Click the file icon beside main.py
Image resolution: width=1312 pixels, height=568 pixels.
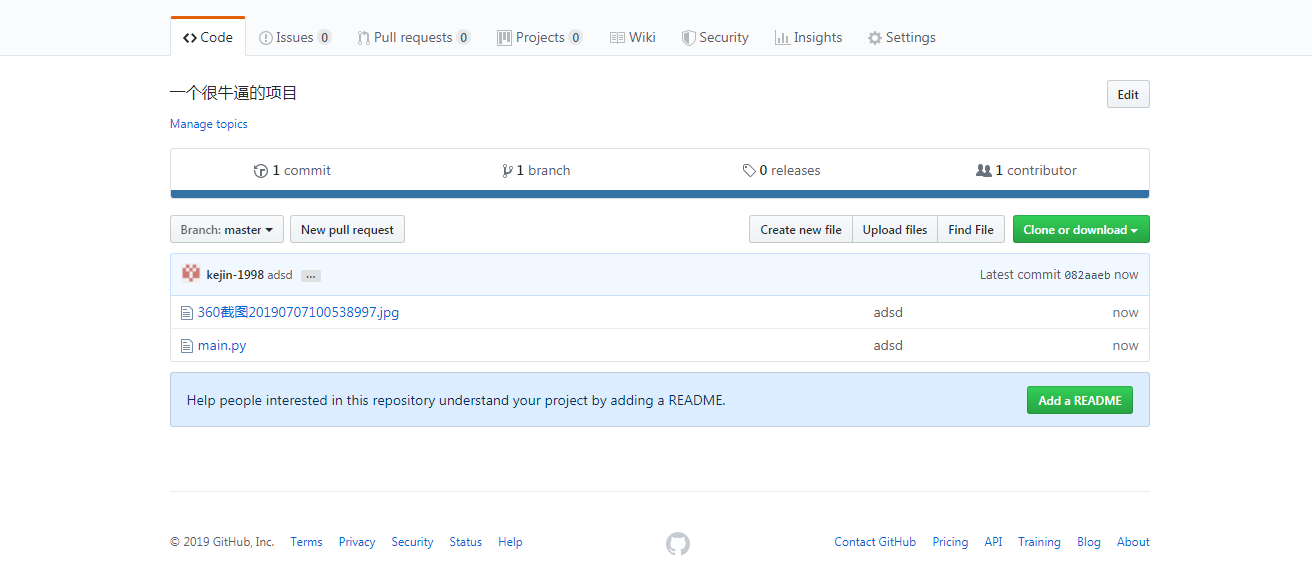187,346
